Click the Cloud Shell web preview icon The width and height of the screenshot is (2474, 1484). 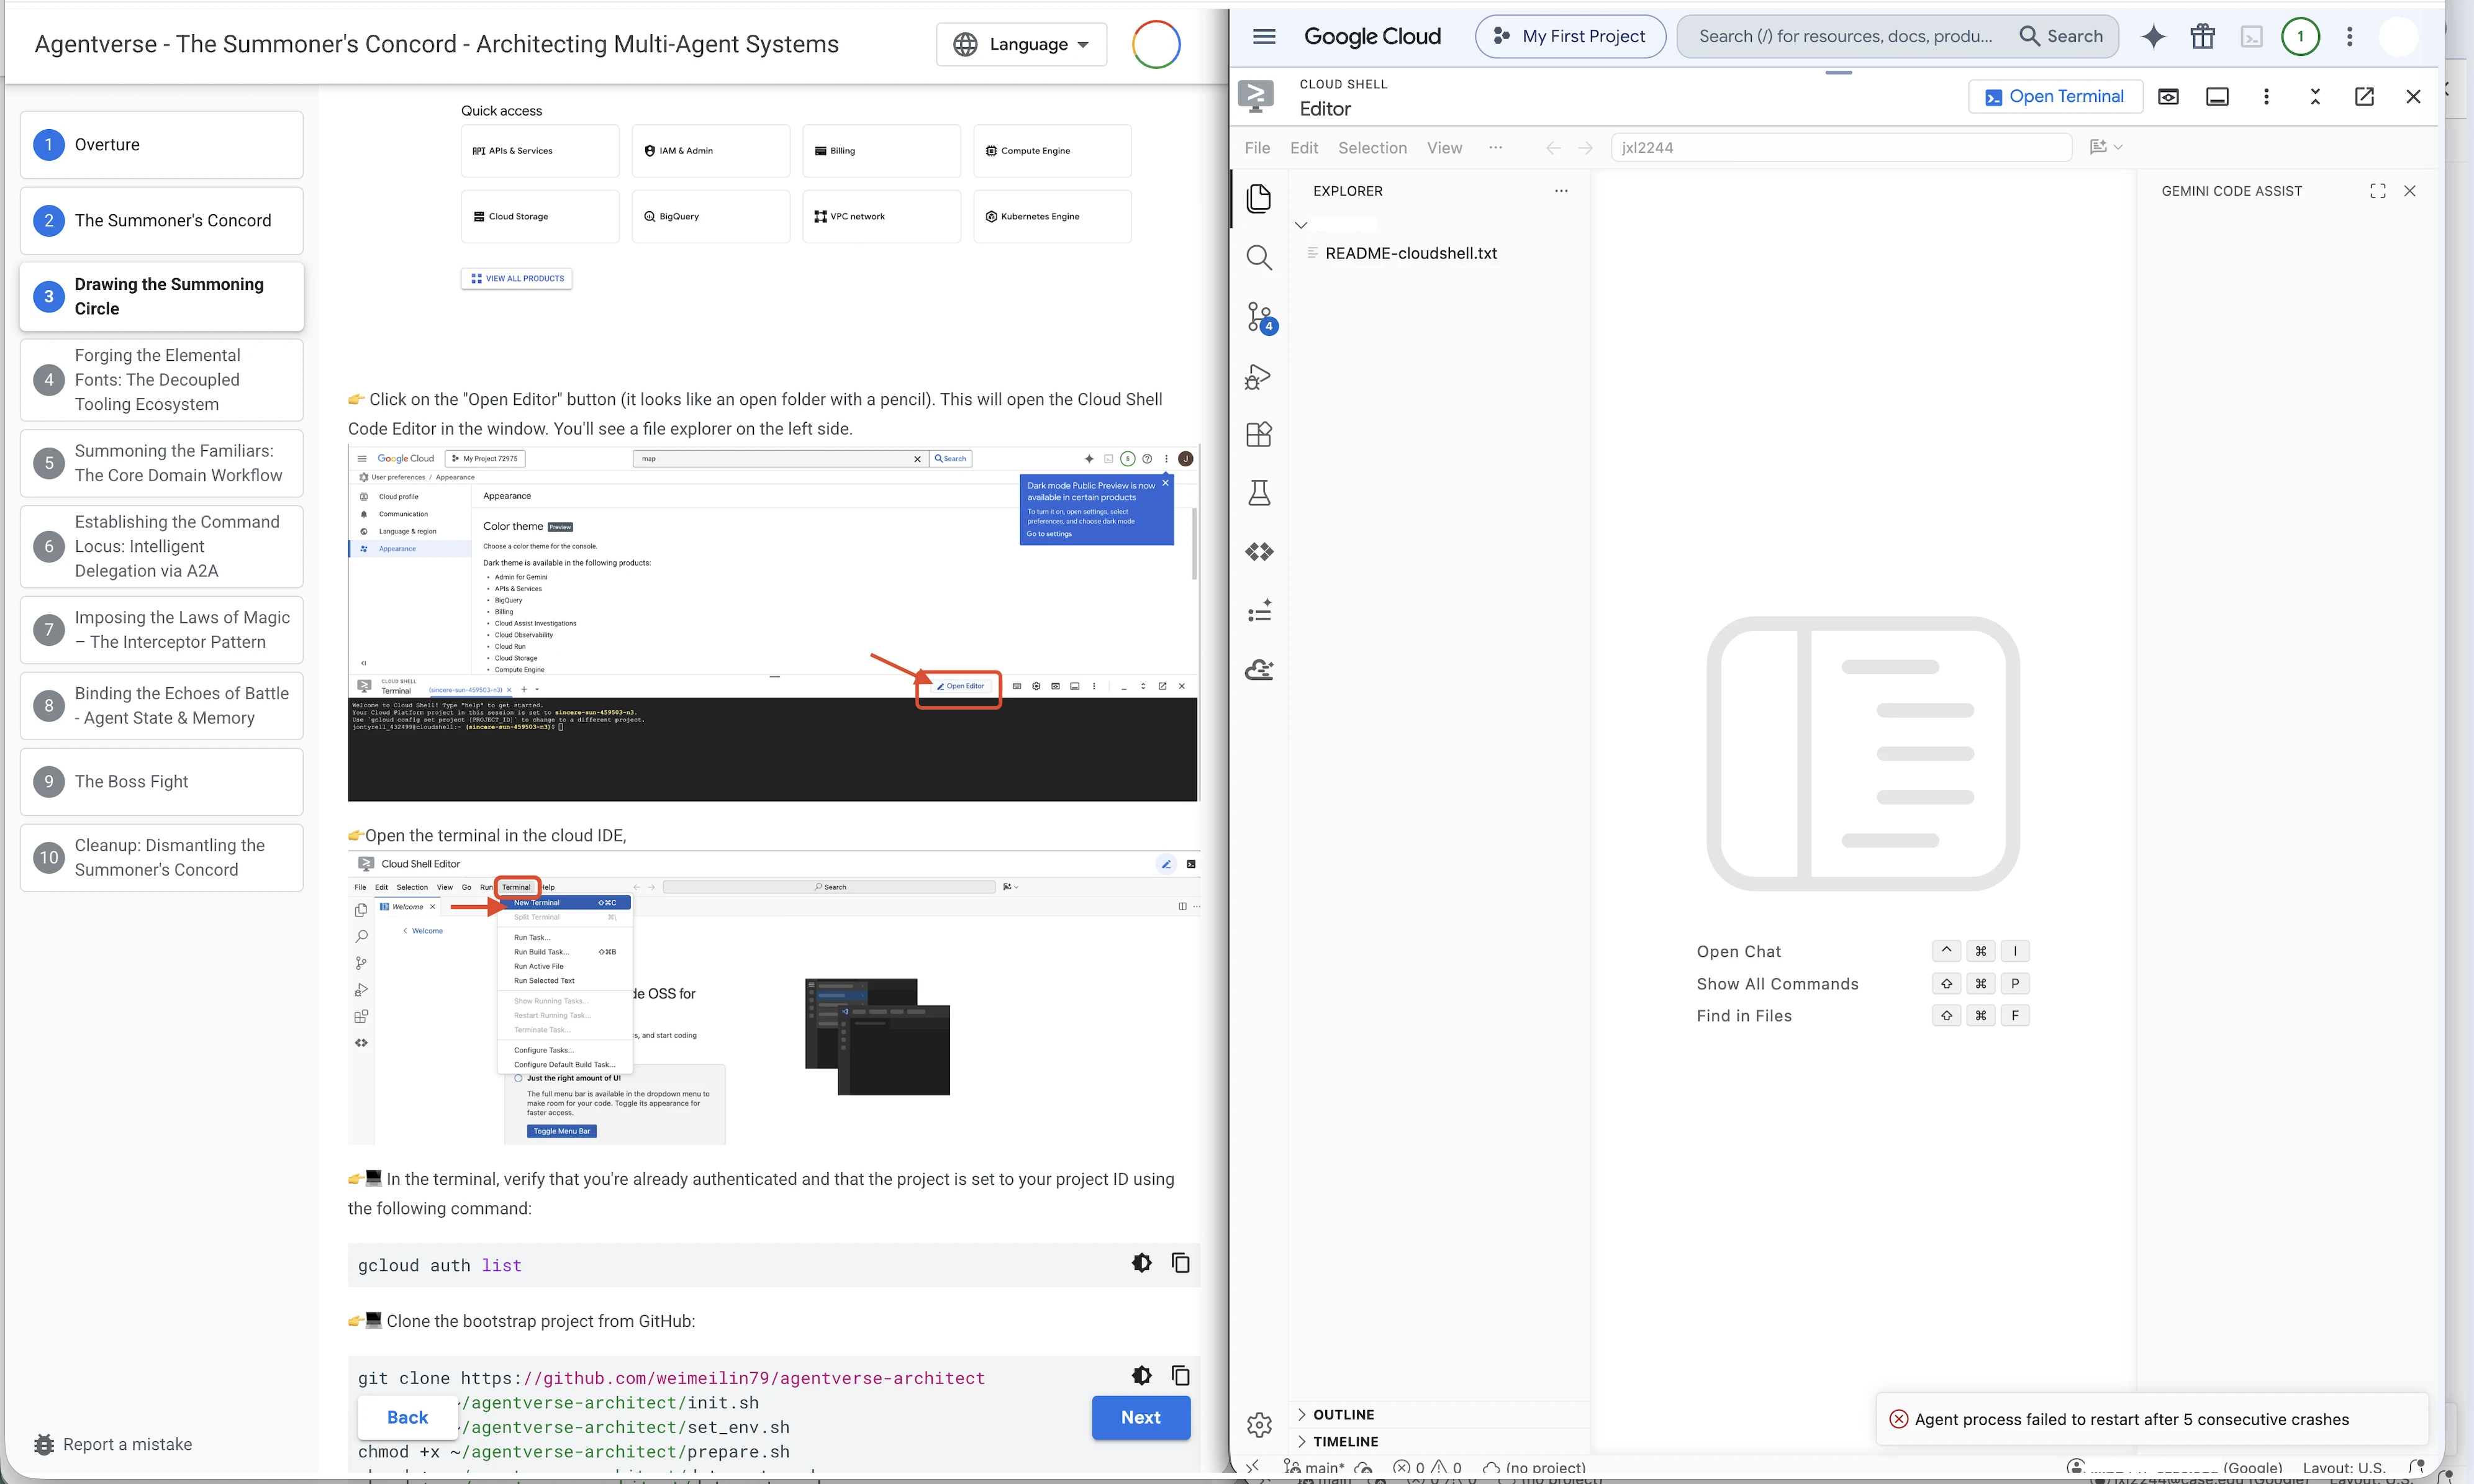click(x=2168, y=96)
